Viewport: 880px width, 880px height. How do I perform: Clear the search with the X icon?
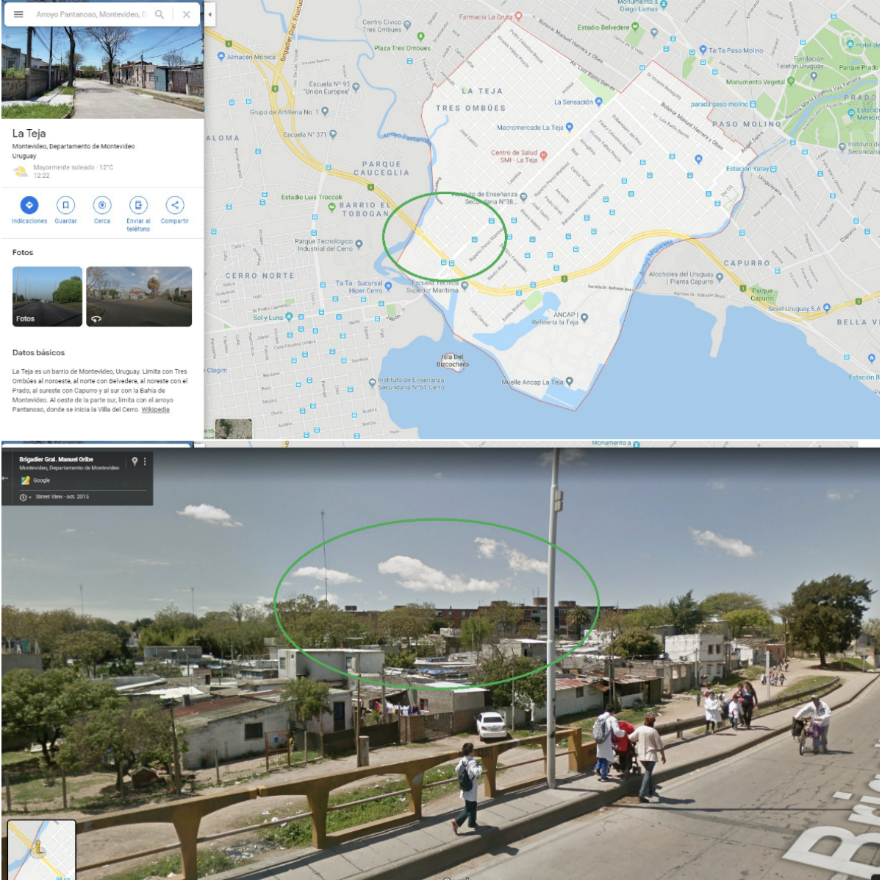point(186,15)
